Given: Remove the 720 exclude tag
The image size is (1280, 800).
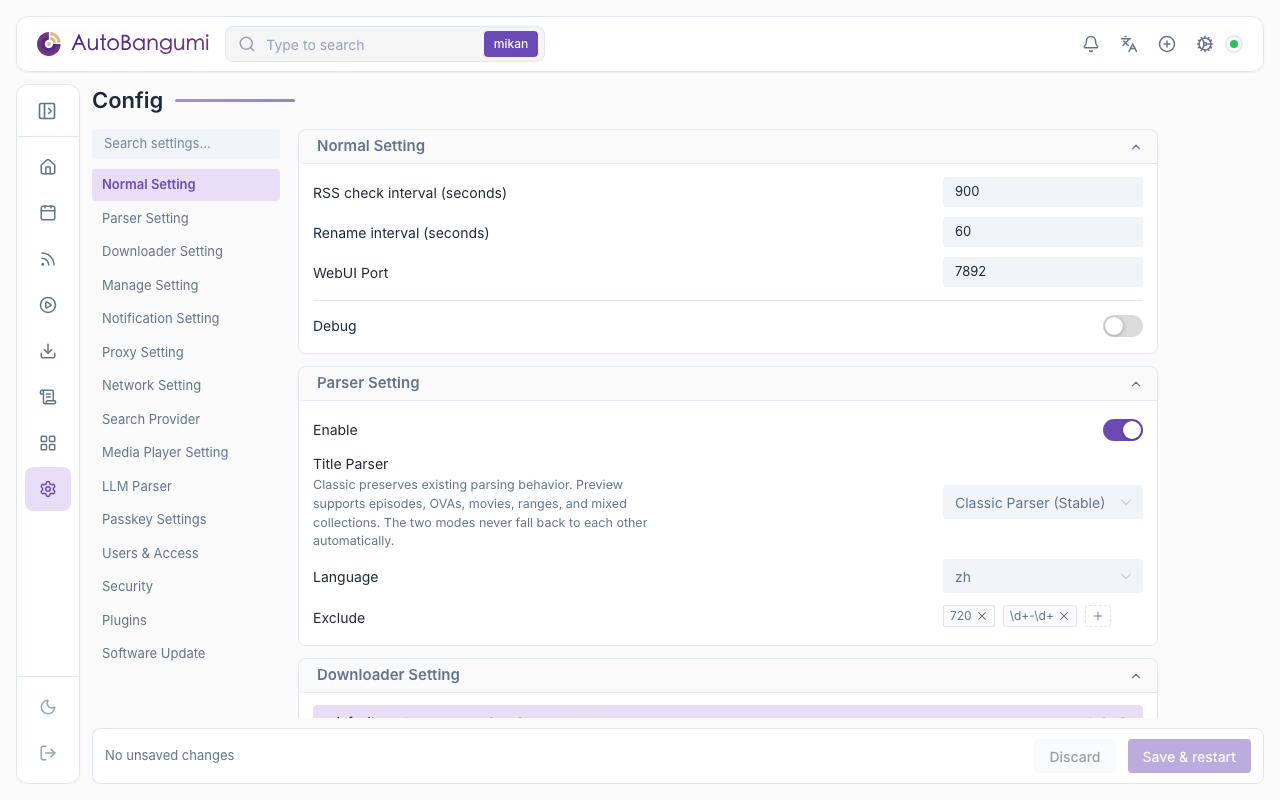Looking at the screenshot, I should click(982, 616).
